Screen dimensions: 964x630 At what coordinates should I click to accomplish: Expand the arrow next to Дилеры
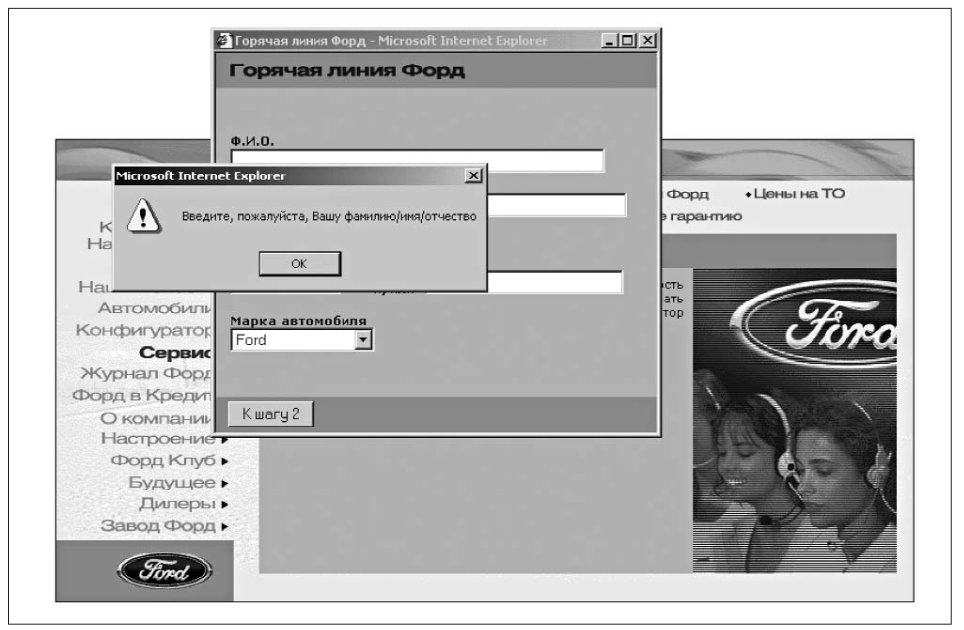click(x=224, y=505)
